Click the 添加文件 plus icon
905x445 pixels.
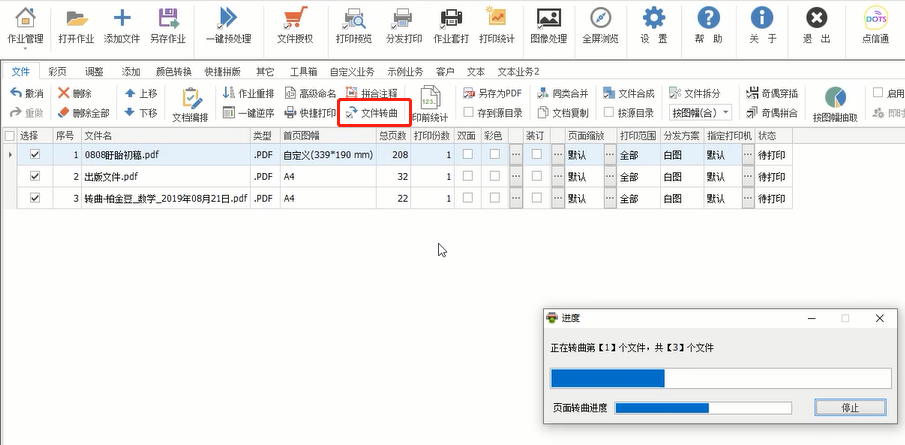(122, 19)
